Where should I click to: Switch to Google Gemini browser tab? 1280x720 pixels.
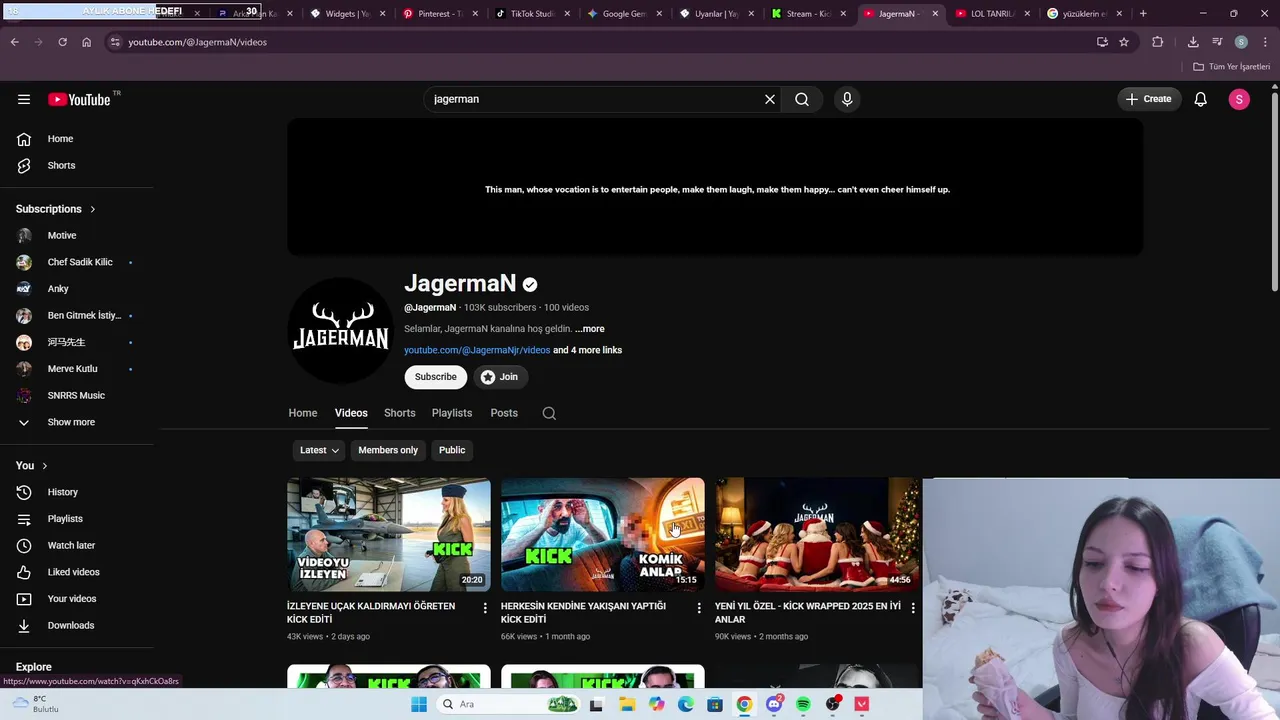coord(622,14)
